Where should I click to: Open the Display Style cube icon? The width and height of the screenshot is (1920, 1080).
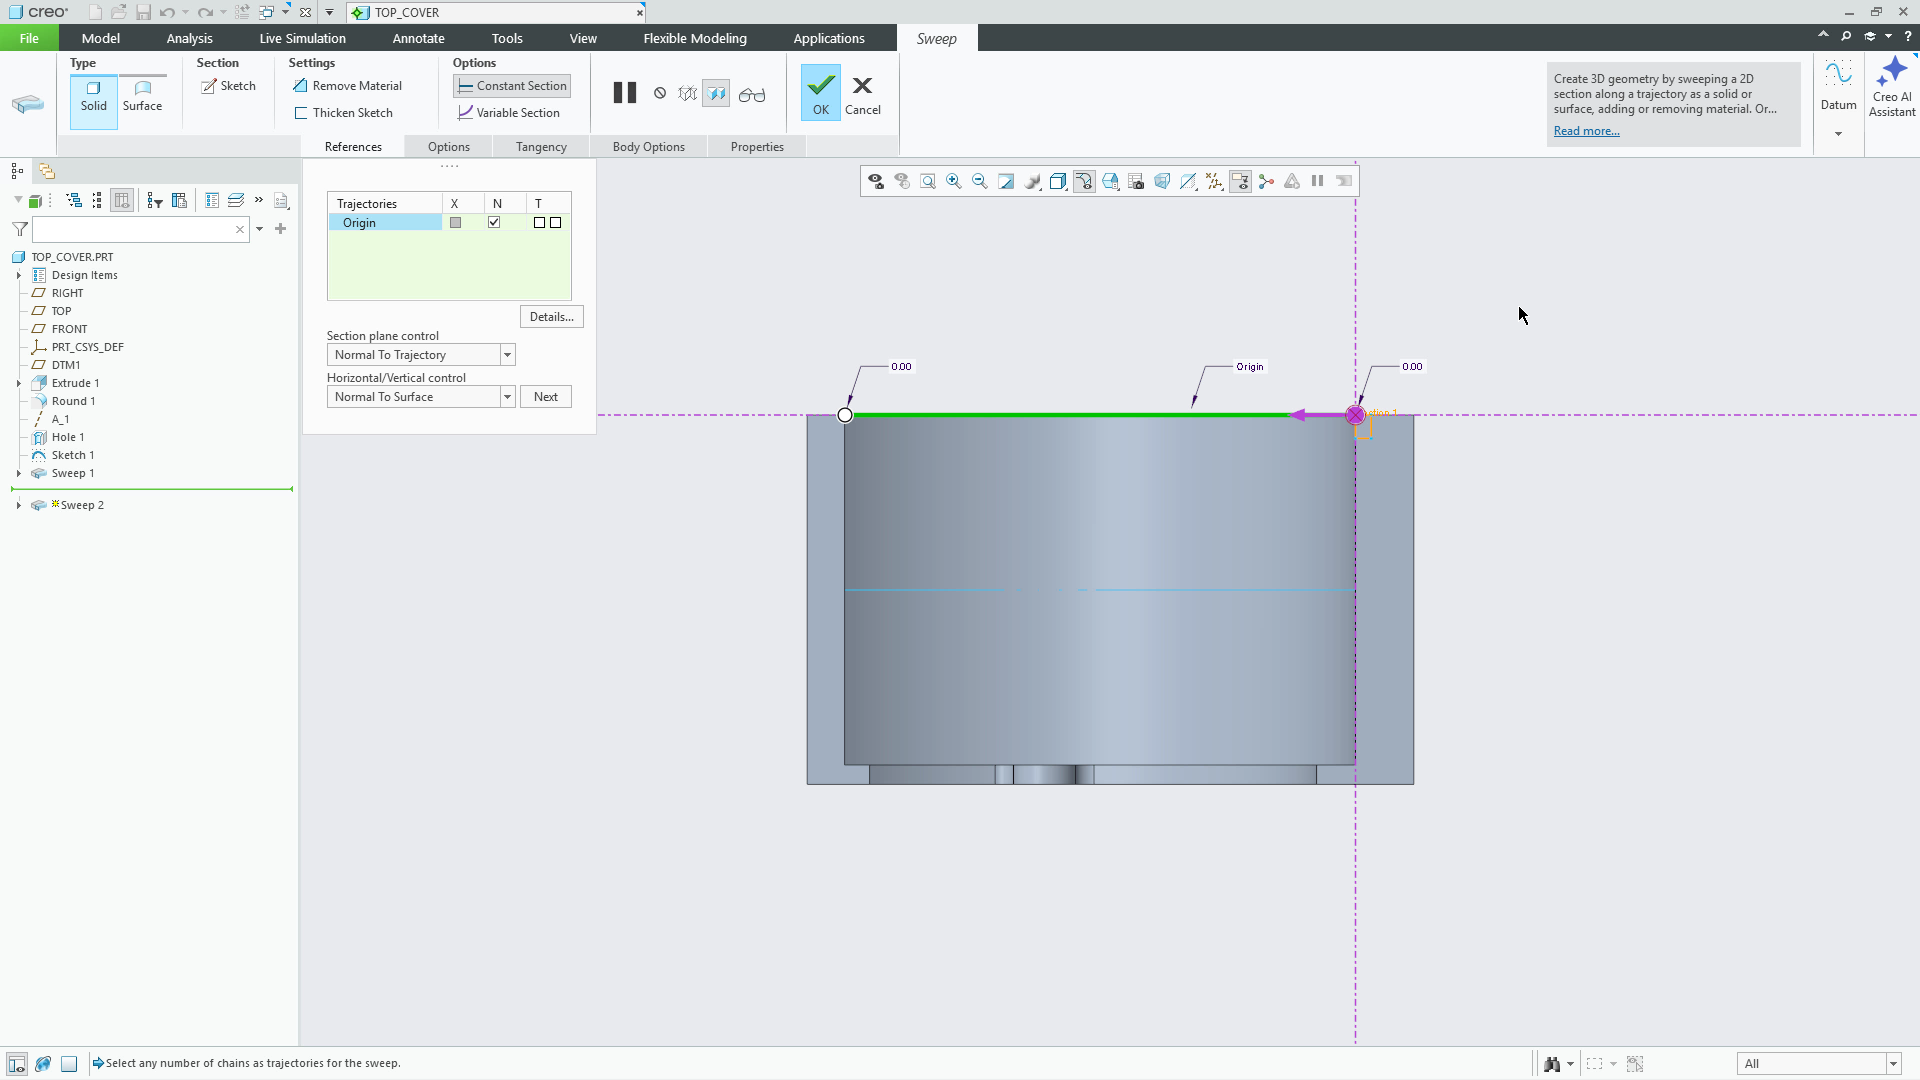[x=1058, y=181]
